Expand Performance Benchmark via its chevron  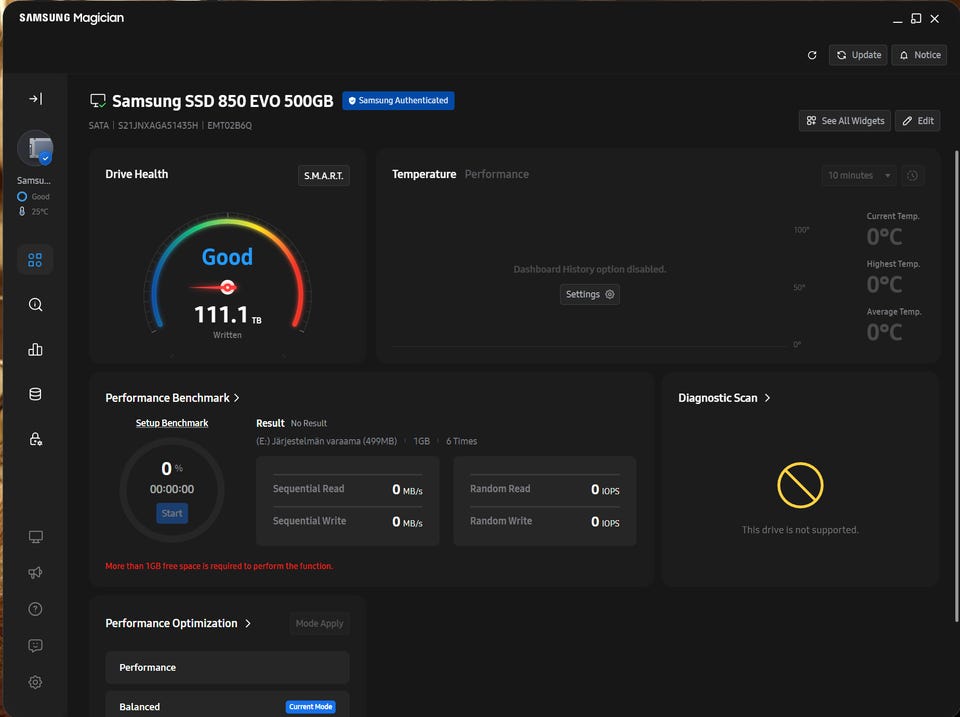click(x=237, y=398)
